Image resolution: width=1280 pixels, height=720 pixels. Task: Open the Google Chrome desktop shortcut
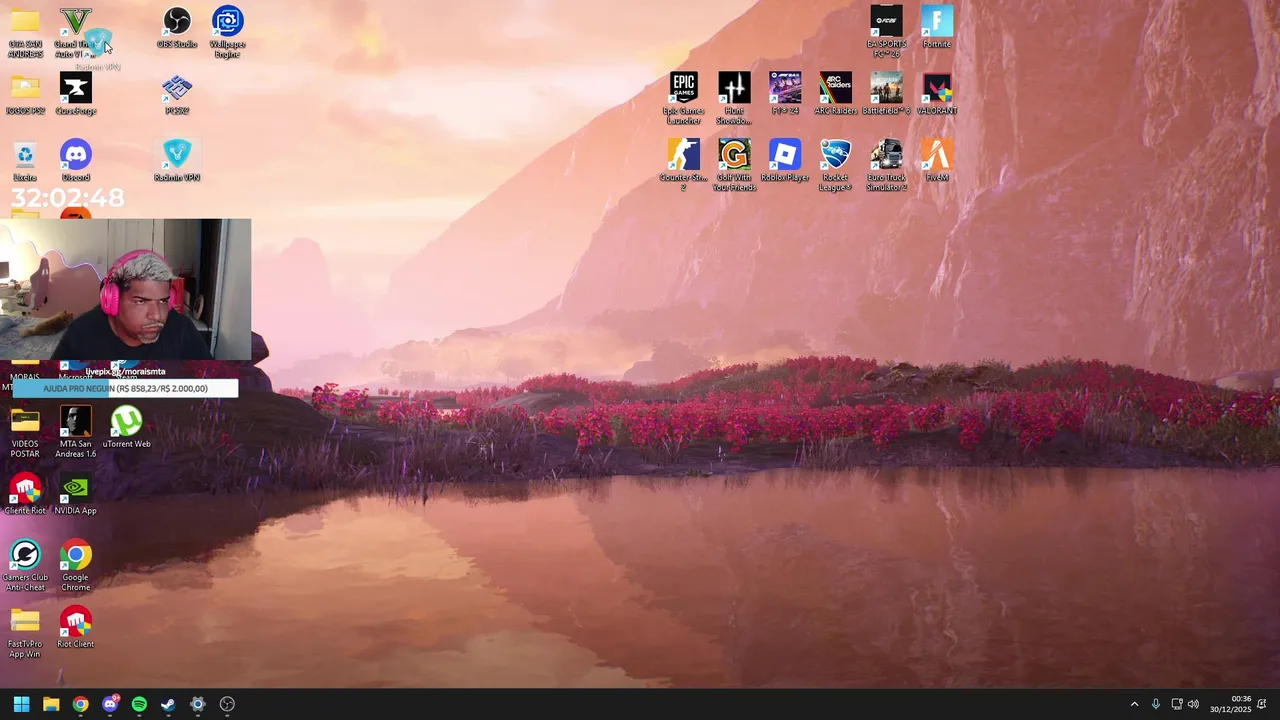pos(76,566)
